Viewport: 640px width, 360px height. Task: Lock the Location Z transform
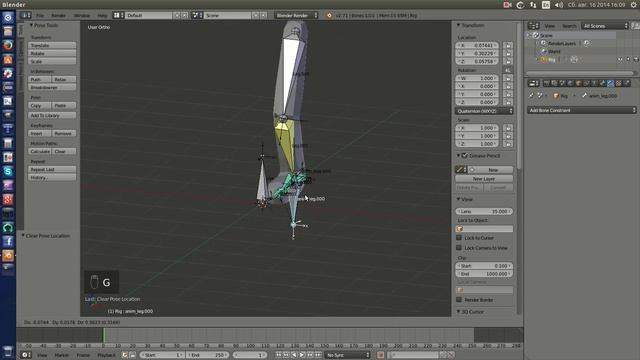508,61
